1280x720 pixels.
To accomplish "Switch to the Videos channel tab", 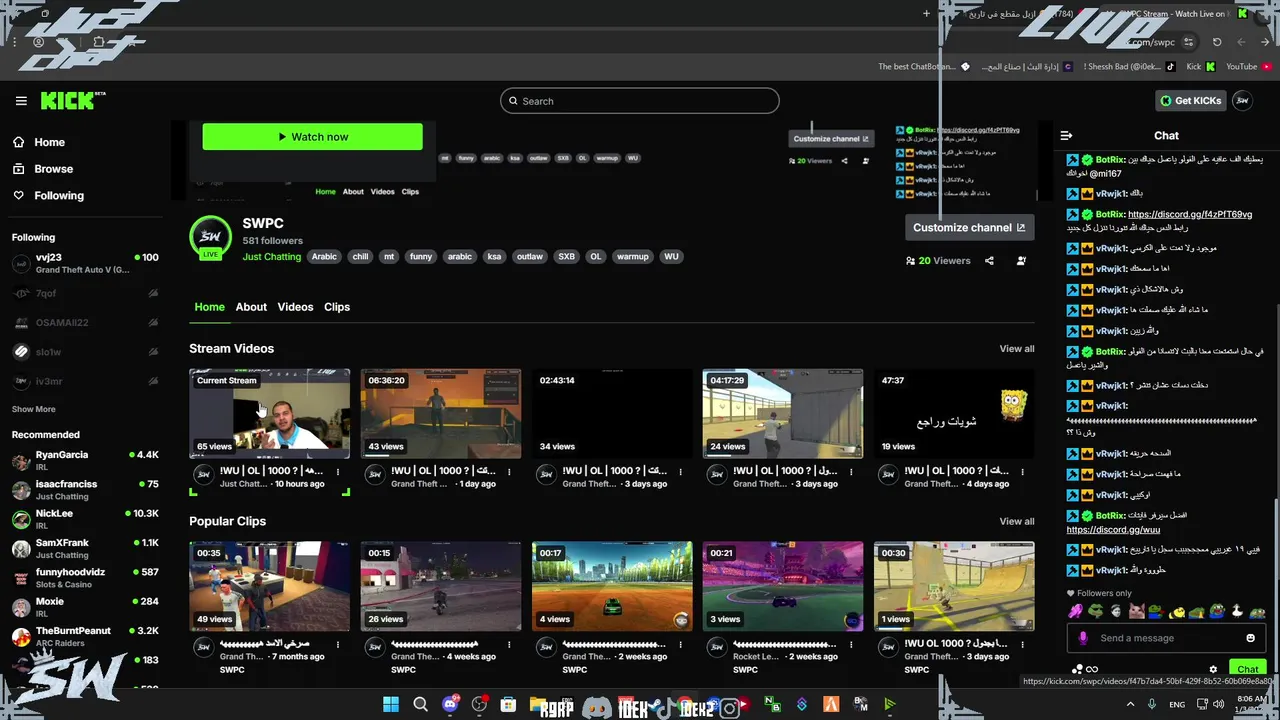I will point(295,307).
